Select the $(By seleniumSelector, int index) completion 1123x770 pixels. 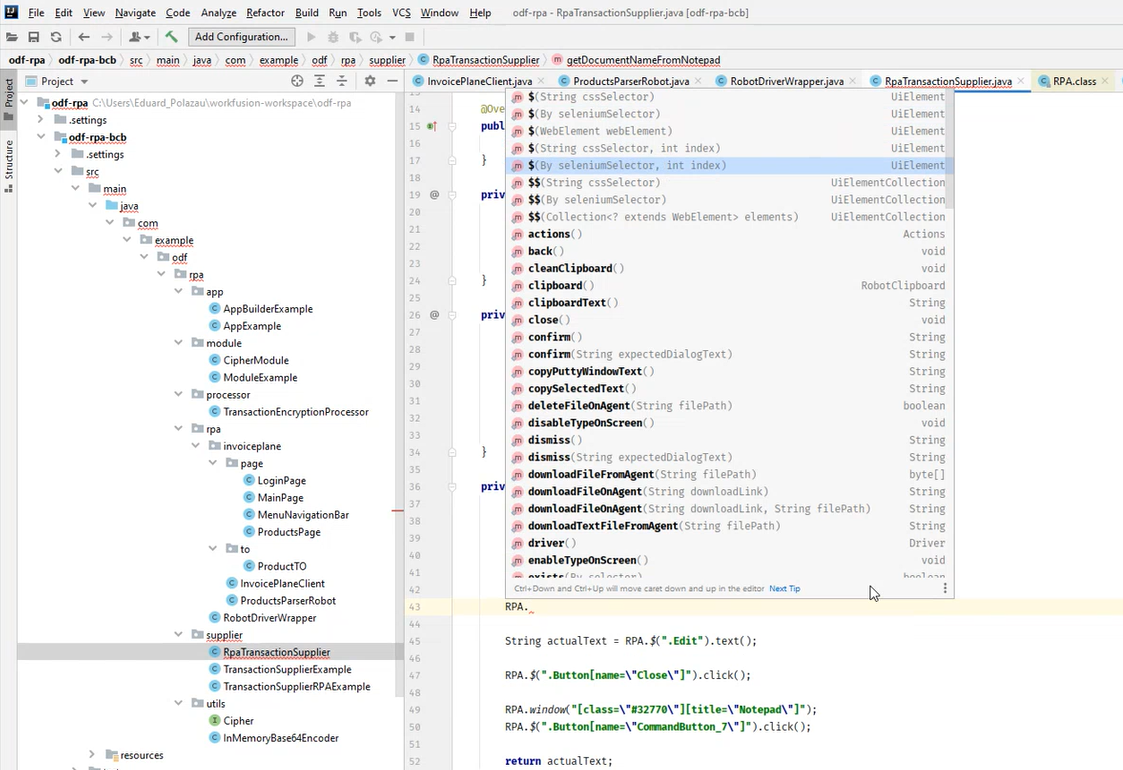tap(728, 165)
